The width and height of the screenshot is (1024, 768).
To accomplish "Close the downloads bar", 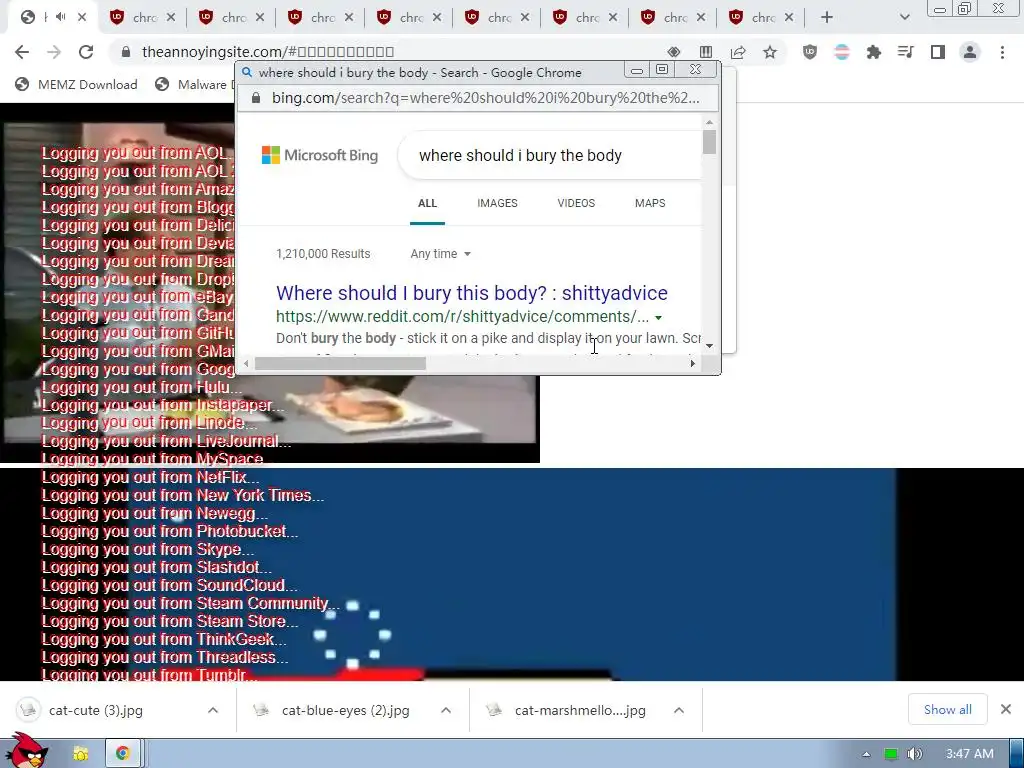I will 1006,709.
